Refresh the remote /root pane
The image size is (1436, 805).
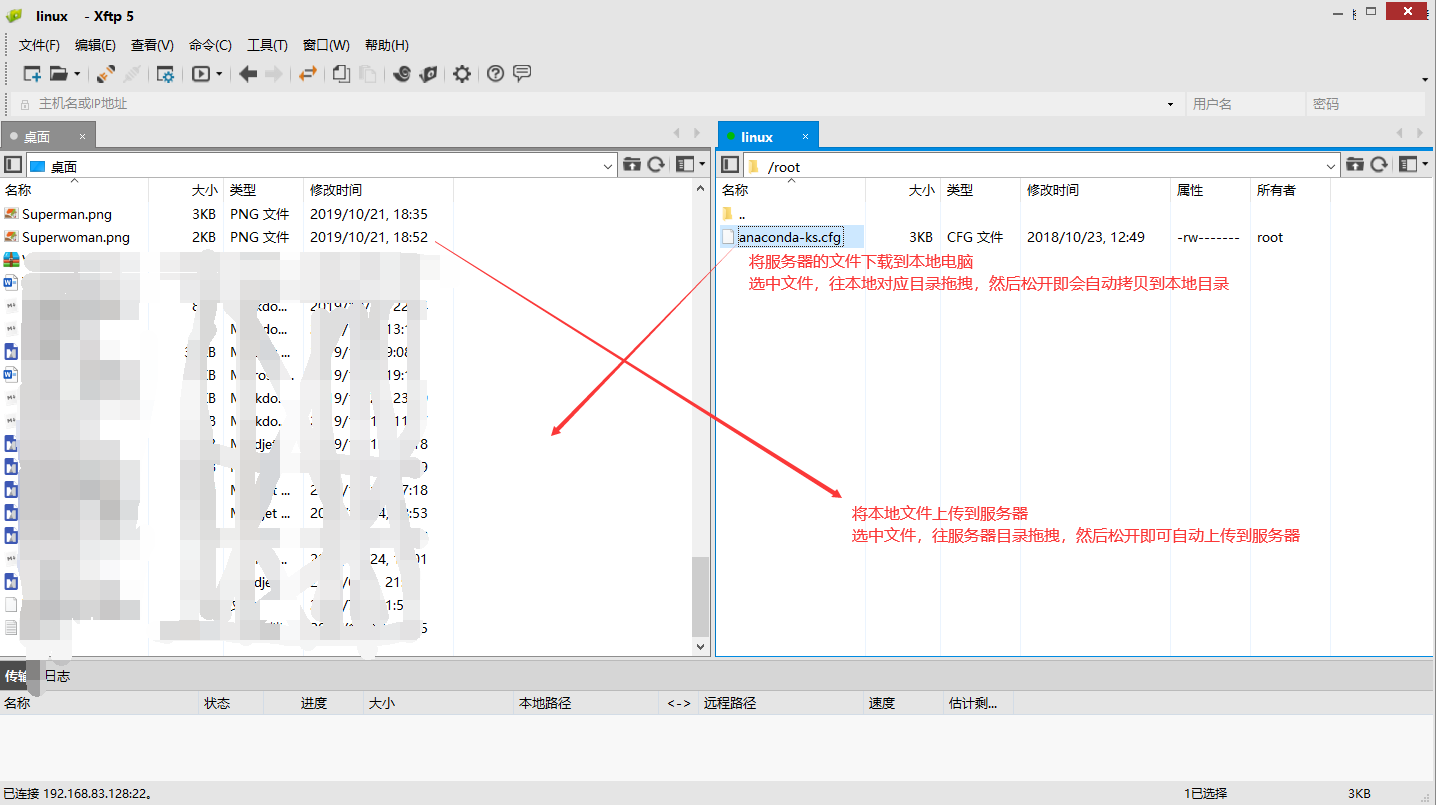pyautogui.click(x=1379, y=165)
